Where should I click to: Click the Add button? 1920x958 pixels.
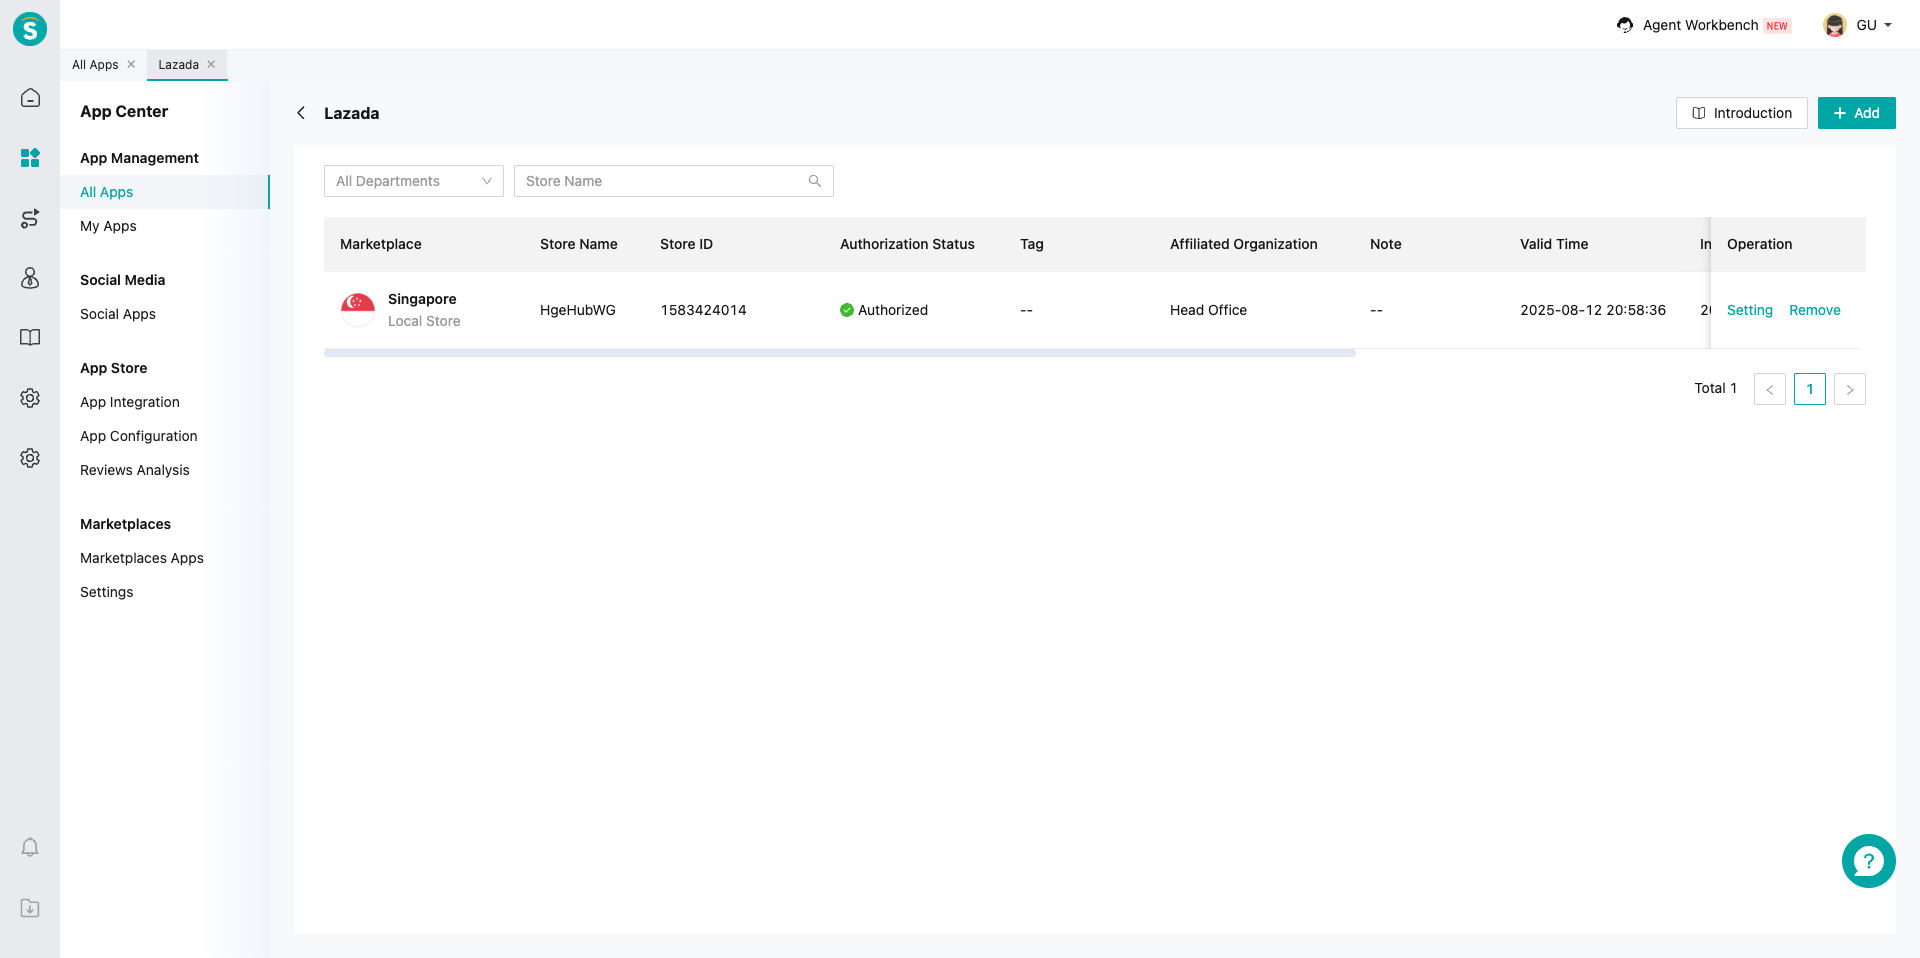(x=1856, y=113)
